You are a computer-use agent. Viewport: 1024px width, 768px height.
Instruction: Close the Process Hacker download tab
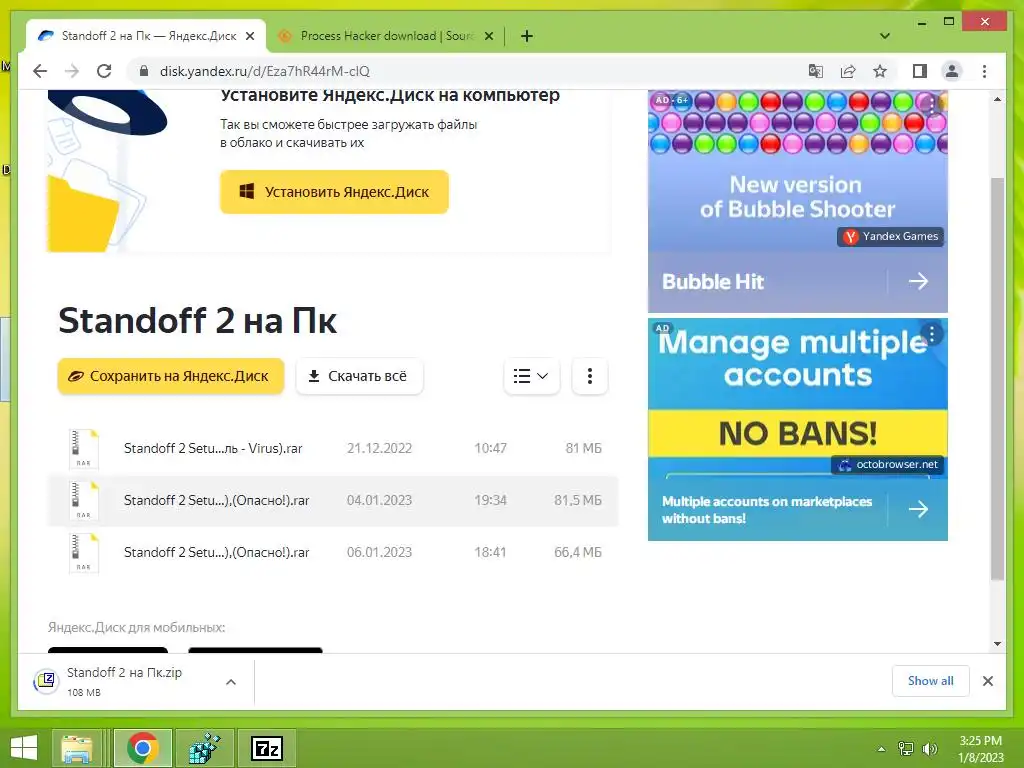tap(488, 36)
